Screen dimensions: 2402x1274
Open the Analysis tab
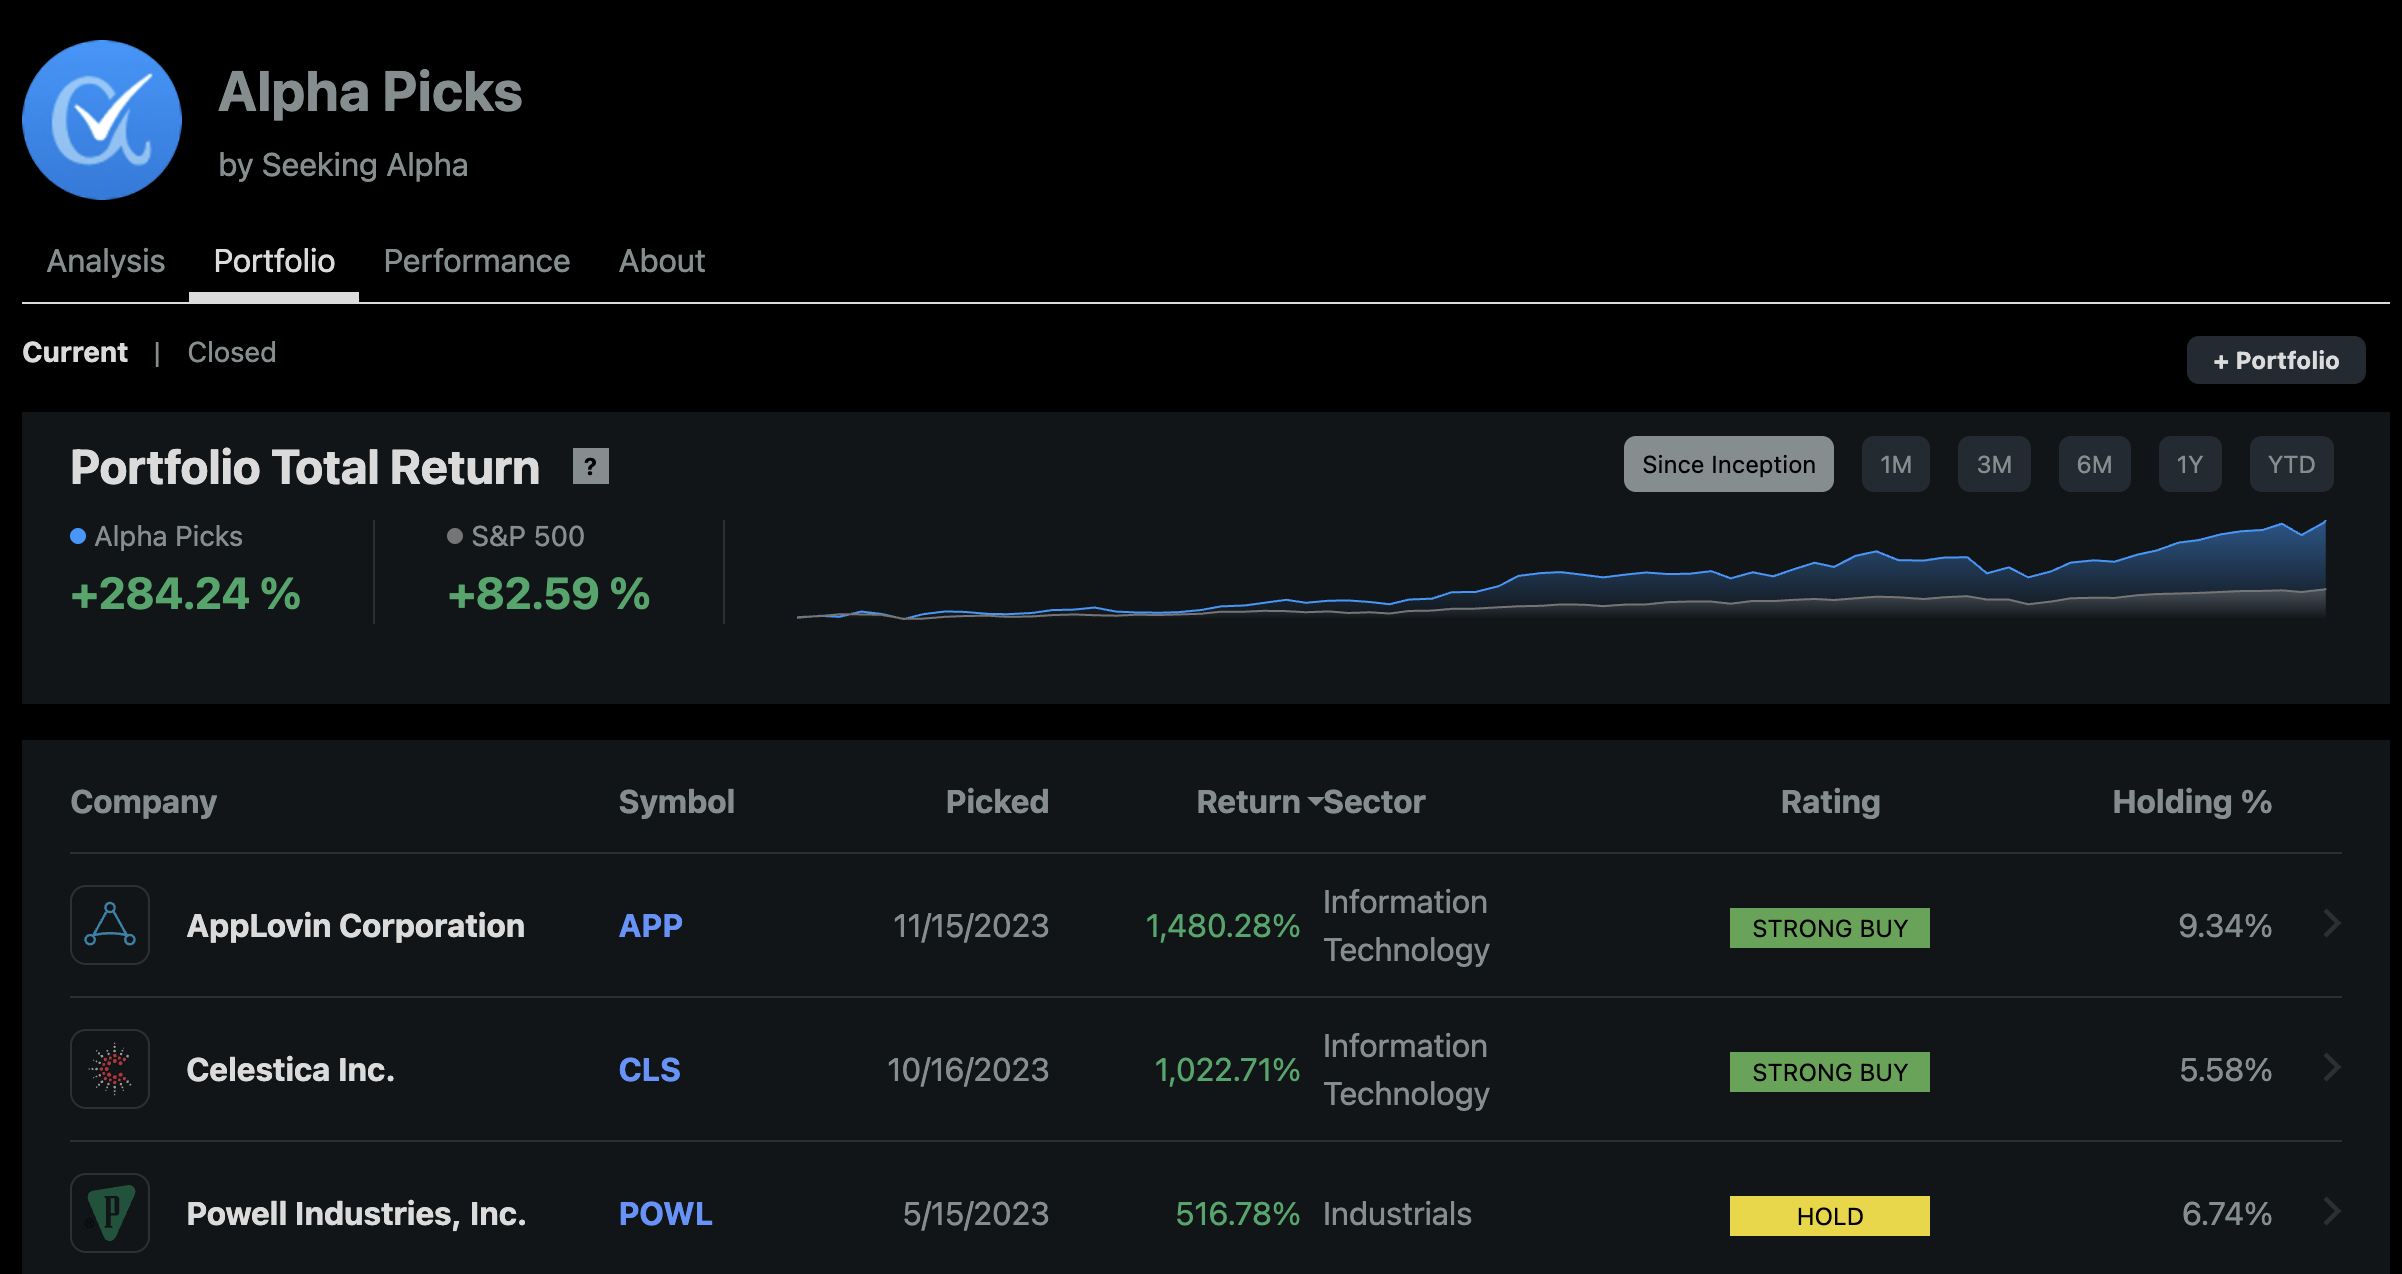pos(106,261)
